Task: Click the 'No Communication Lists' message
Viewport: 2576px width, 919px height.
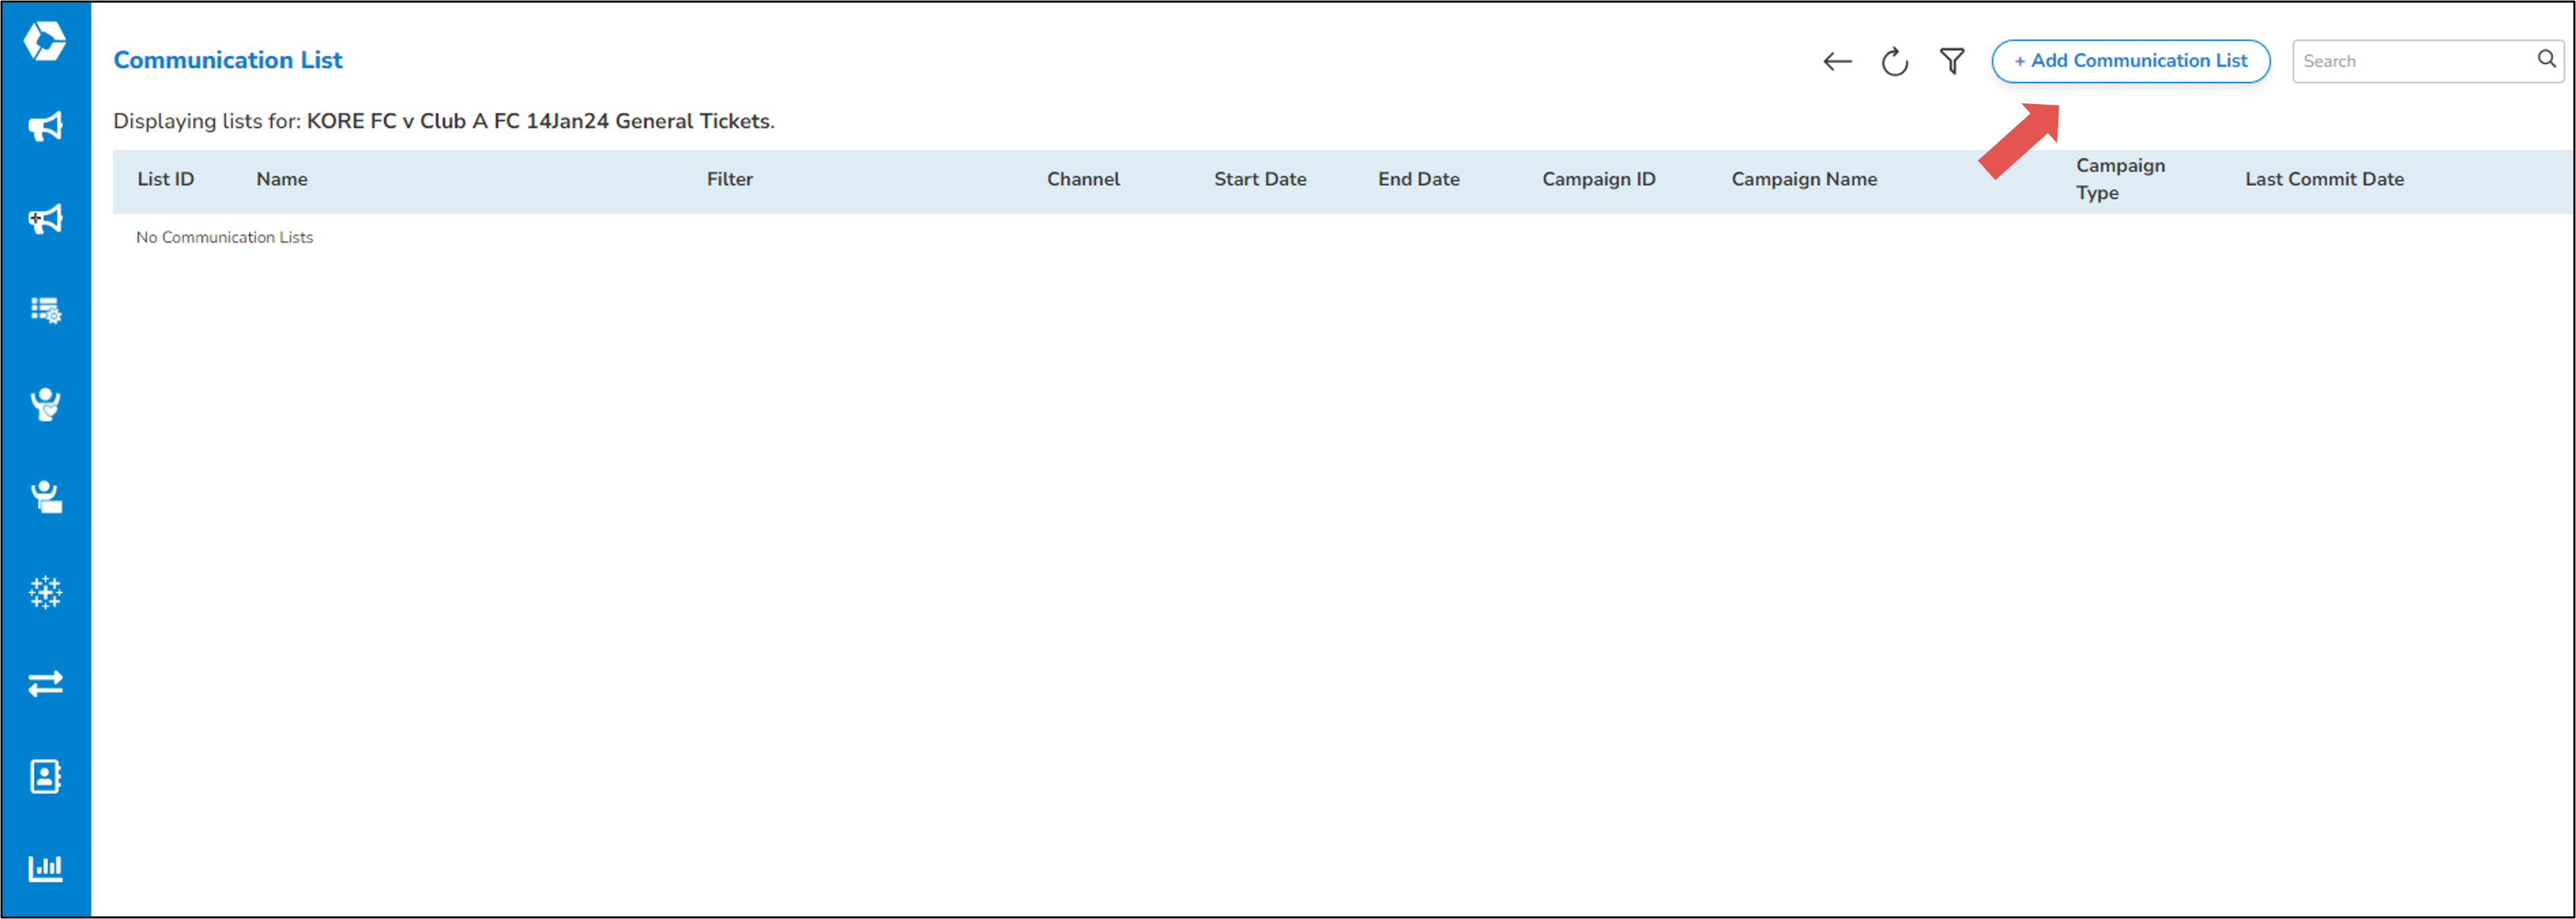Action: point(224,237)
